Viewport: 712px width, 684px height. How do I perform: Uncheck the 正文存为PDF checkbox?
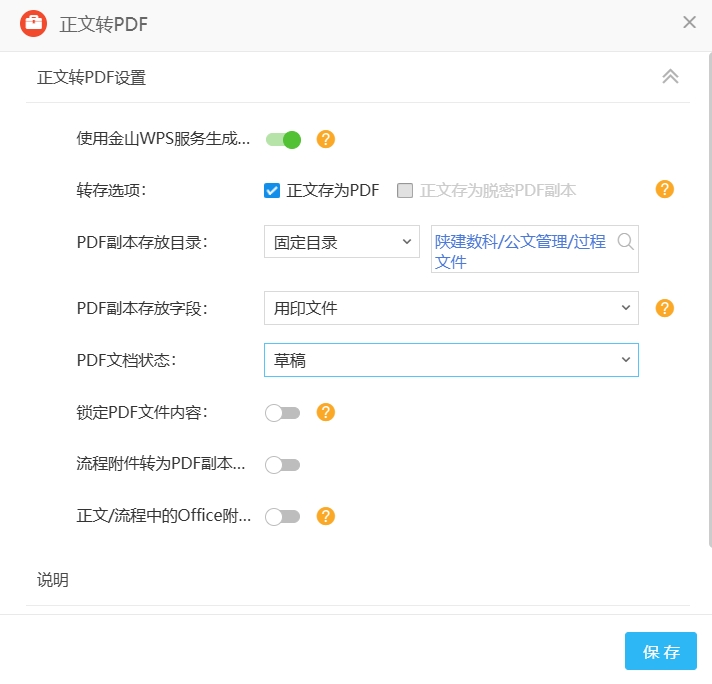(x=272, y=191)
